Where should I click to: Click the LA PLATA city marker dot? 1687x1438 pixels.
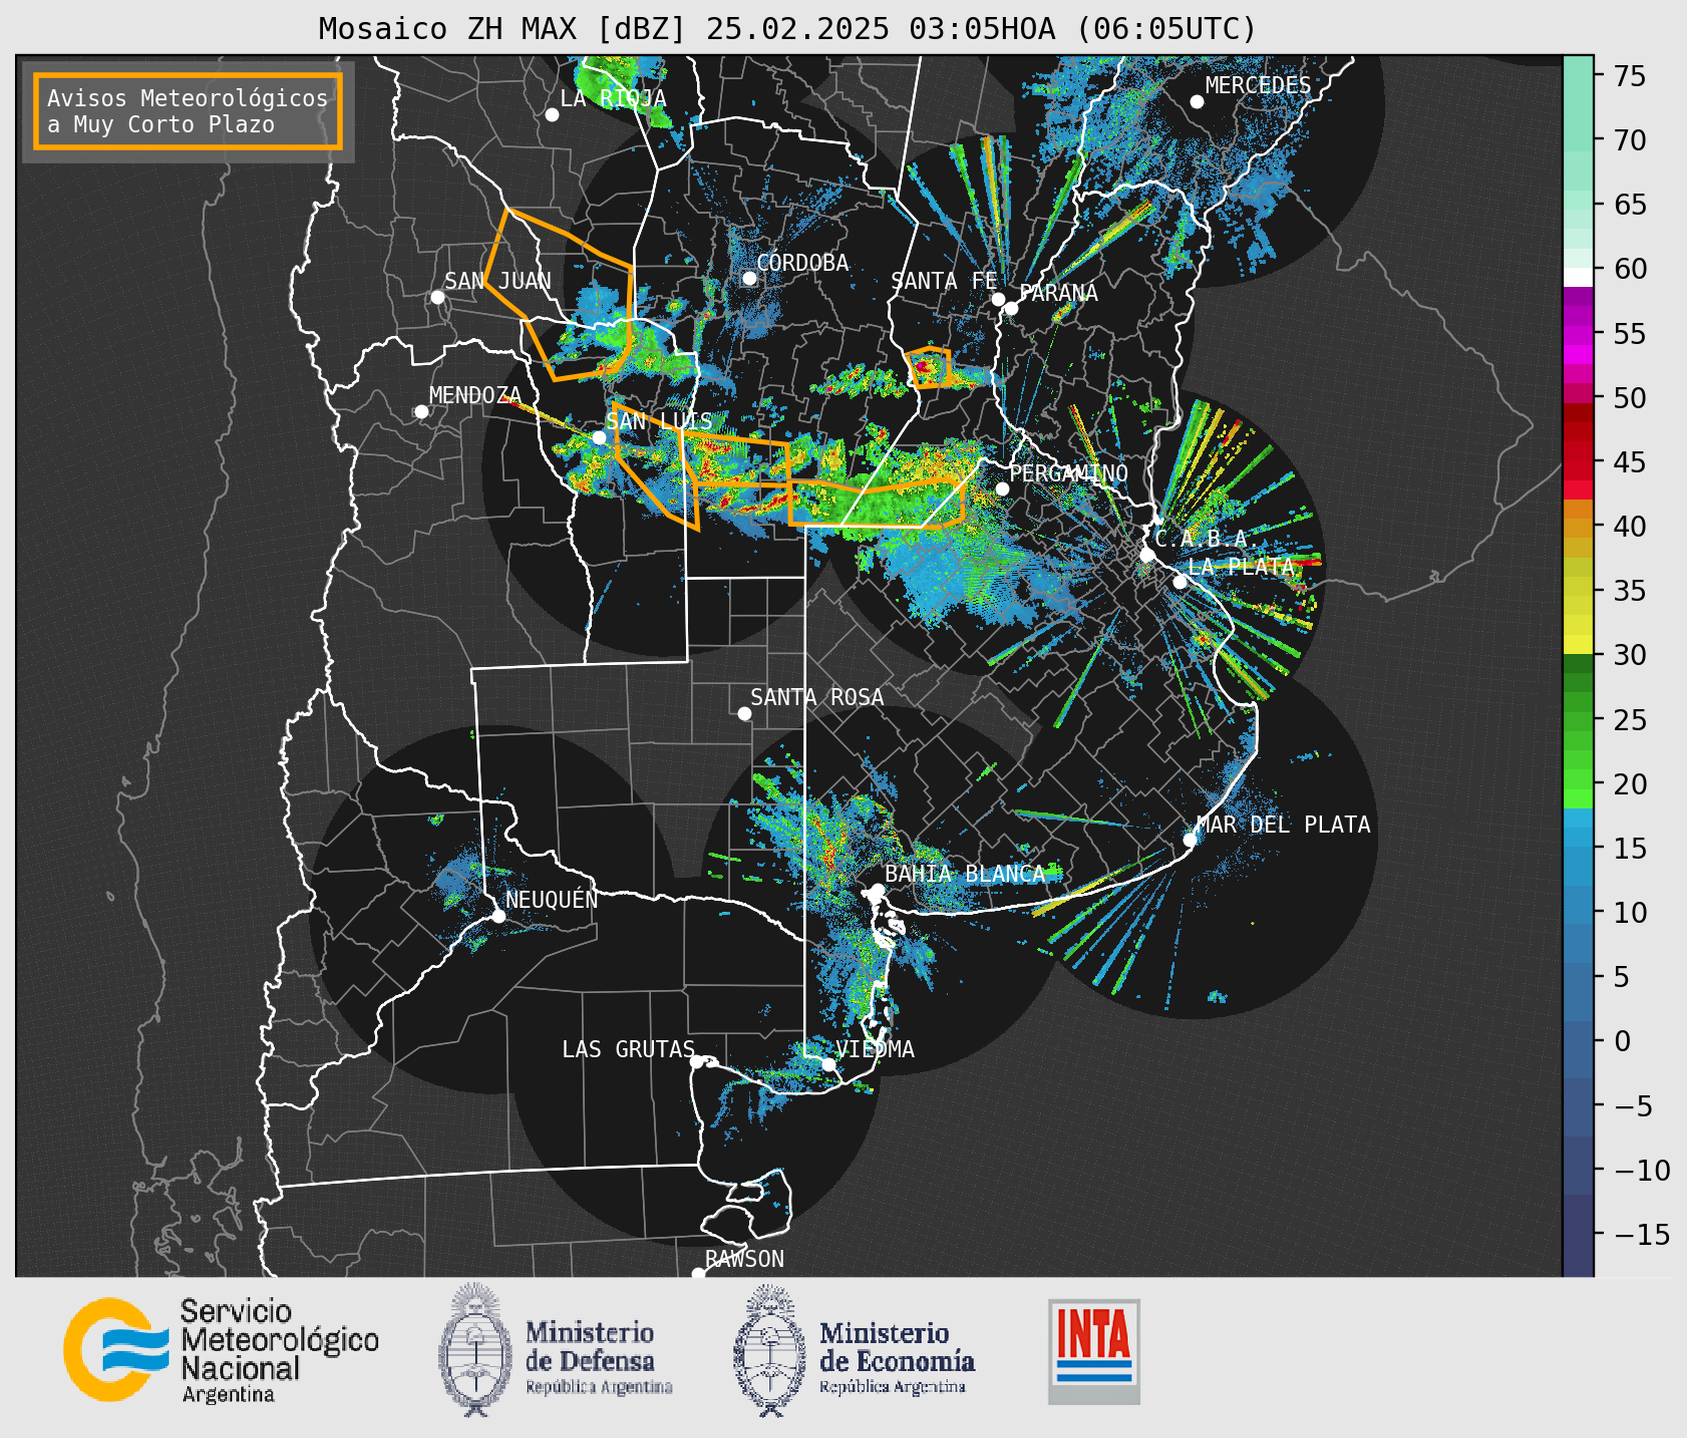[x=1180, y=582]
